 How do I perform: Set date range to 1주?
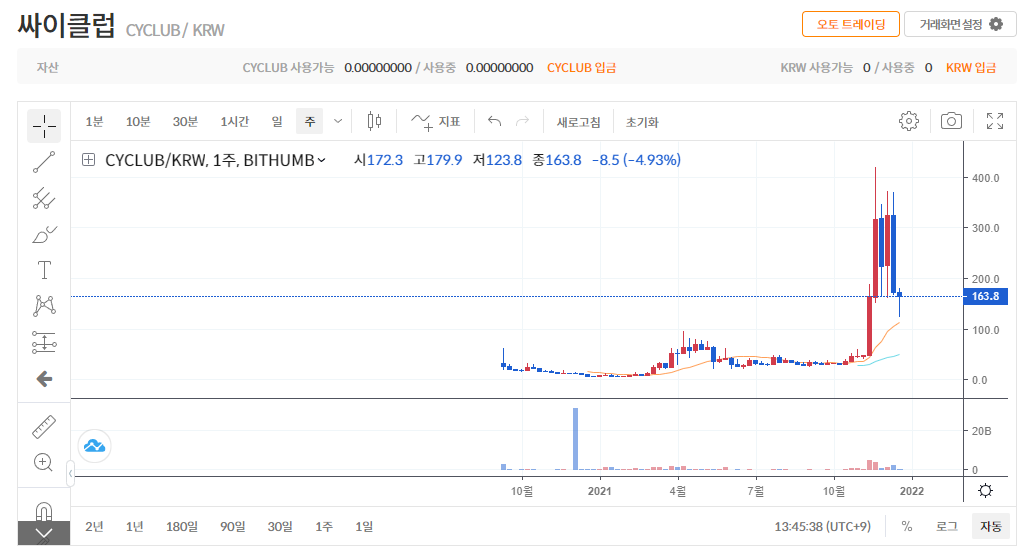324,526
